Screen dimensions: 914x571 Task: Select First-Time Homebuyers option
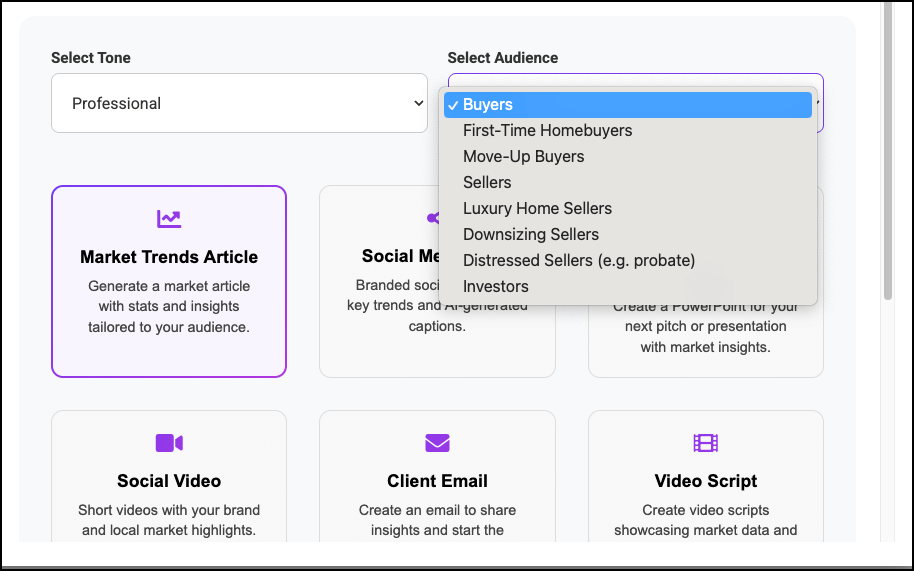[x=547, y=131]
